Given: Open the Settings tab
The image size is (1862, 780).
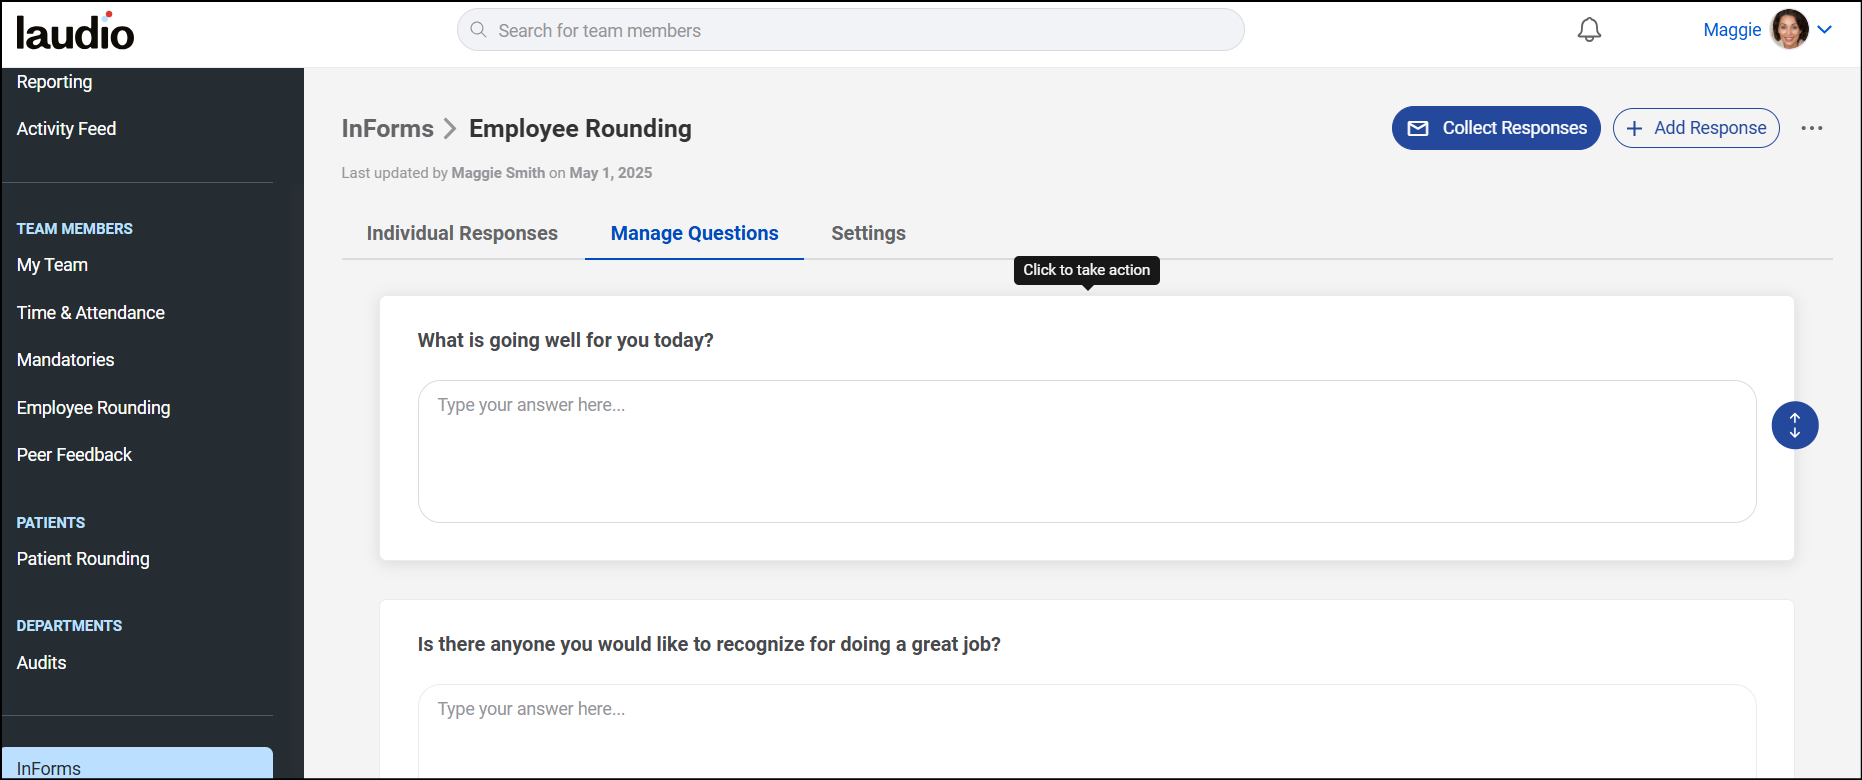Looking at the screenshot, I should coord(868,233).
